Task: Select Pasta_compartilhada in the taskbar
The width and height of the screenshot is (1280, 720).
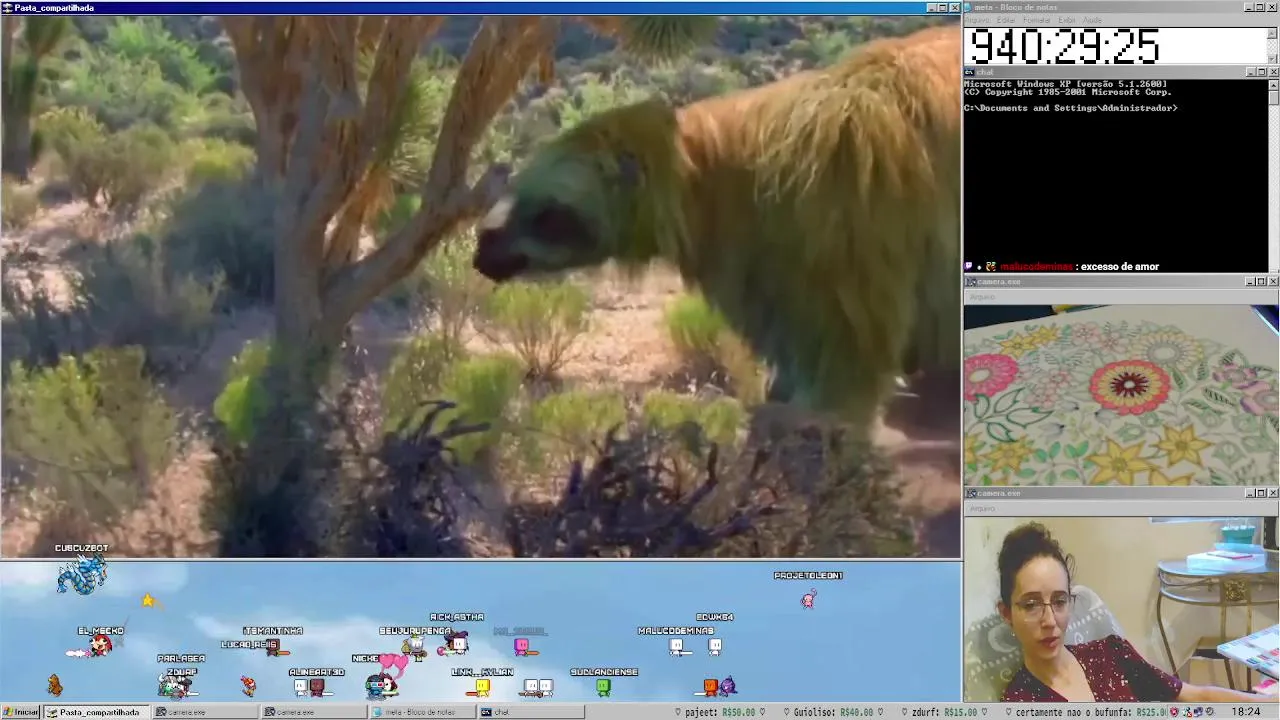Action: pyautogui.click(x=96, y=712)
